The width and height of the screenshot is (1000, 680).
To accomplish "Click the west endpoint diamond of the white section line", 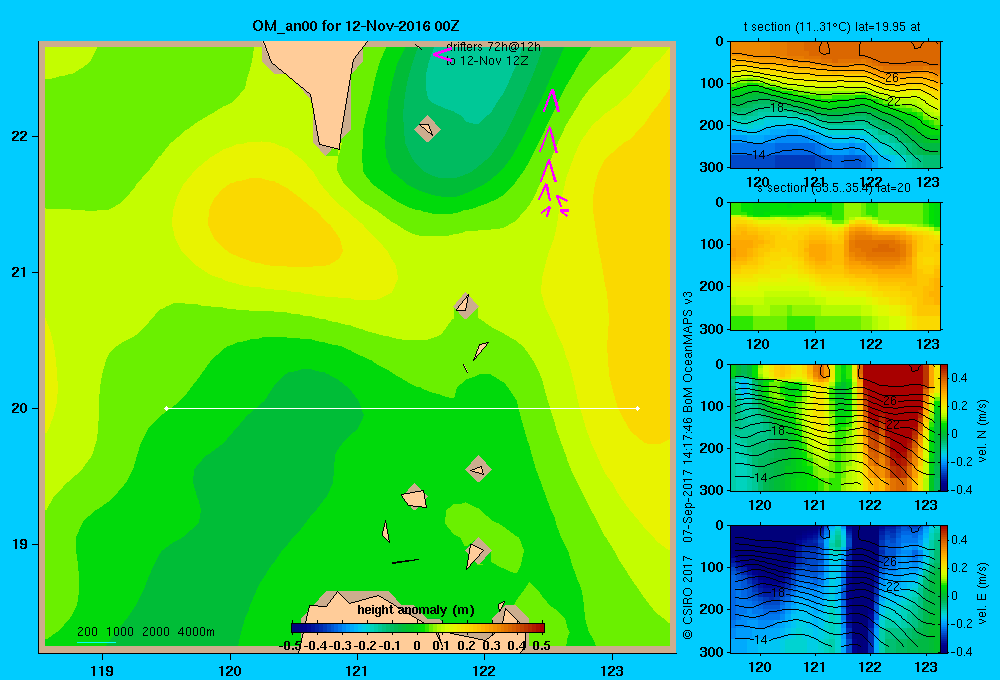I will [x=166, y=408].
